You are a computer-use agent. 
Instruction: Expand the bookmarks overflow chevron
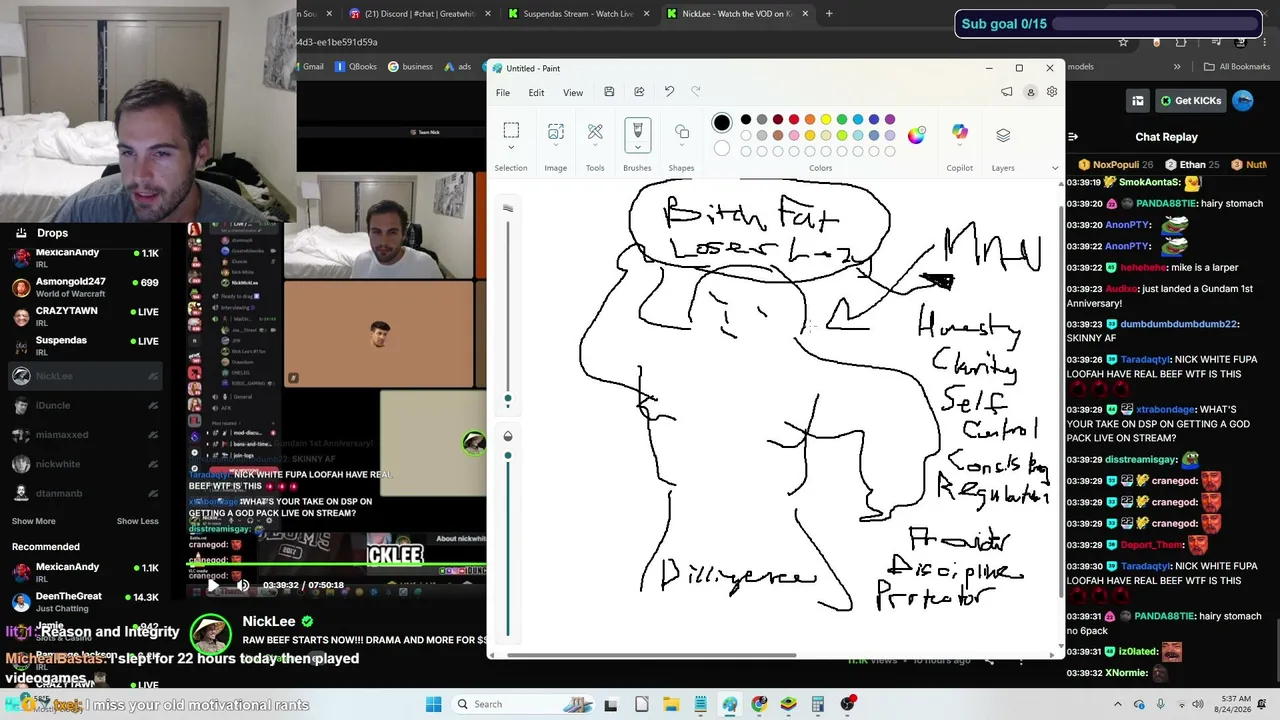pyautogui.click(x=1177, y=67)
